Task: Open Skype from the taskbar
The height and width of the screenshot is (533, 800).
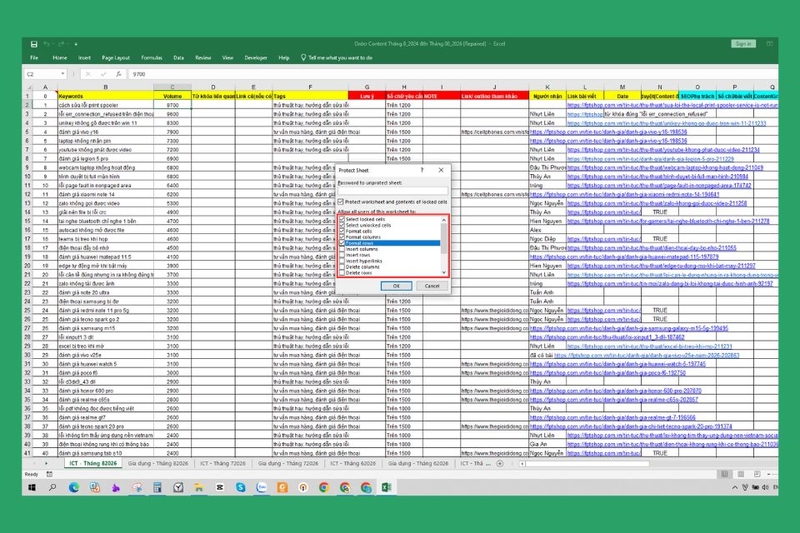Action: pyautogui.click(x=240, y=488)
